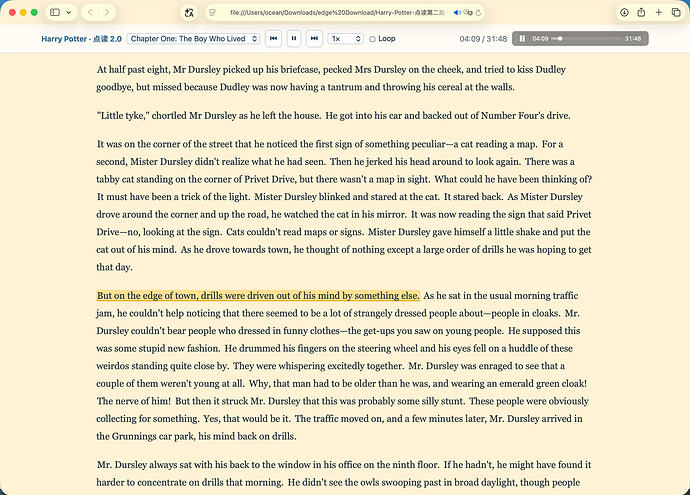Image resolution: width=690 pixels, height=495 pixels.
Task: Click sentence "Cats couldn't read maps or signs."
Action: tap(295, 232)
